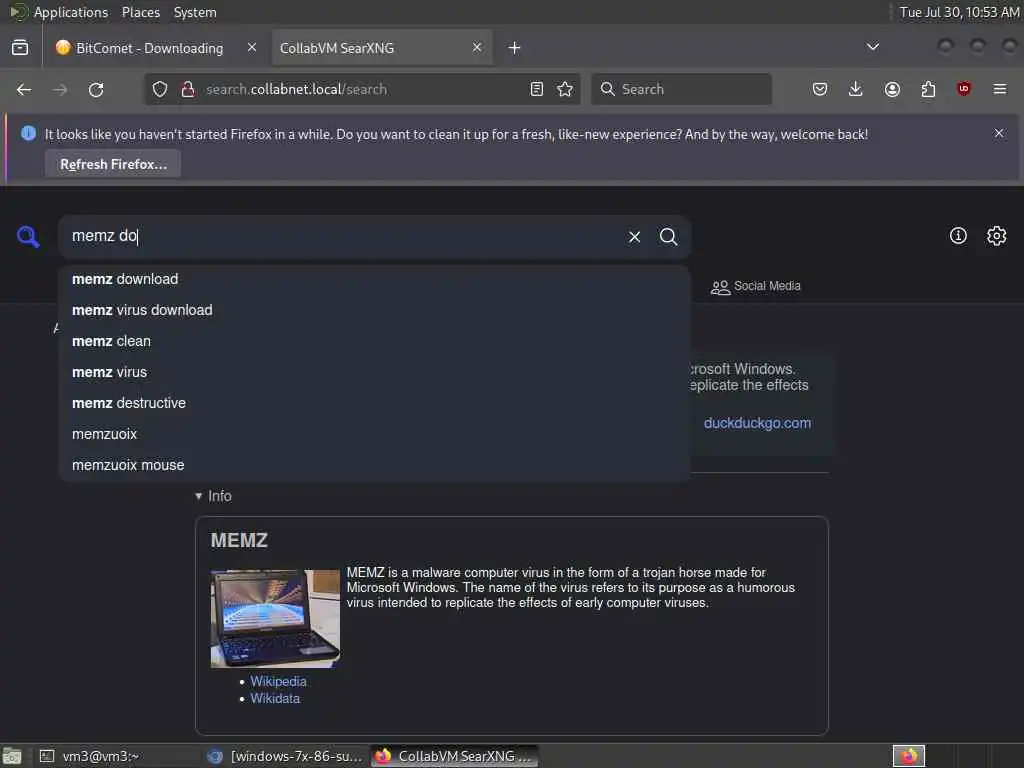Open the list all tabs dropdown
Screen dimensions: 1024x768
point(872,47)
